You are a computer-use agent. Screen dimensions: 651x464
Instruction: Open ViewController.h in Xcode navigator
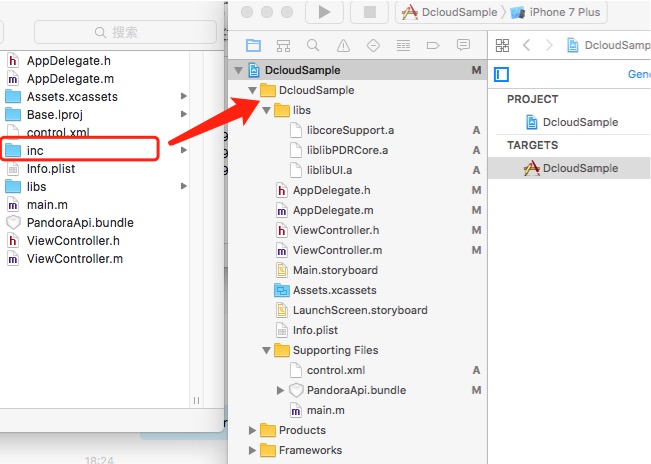coord(336,230)
